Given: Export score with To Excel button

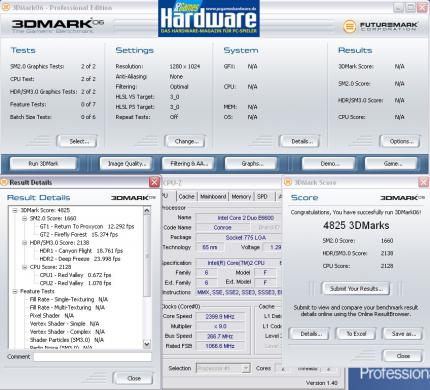Looking at the screenshot, I should click(x=356, y=334).
